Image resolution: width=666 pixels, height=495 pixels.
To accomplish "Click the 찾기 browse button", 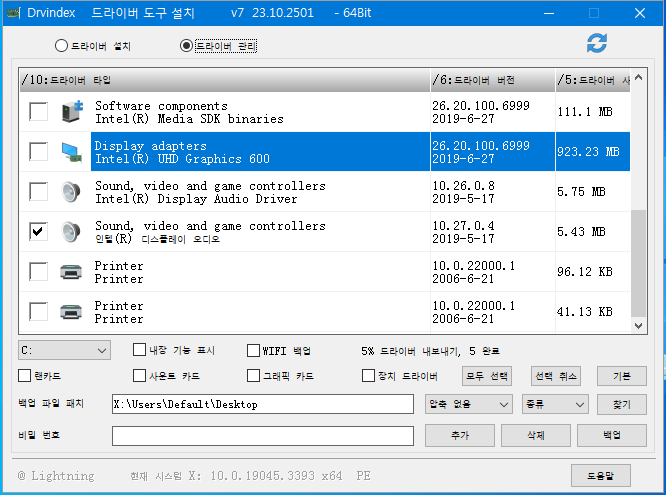I will point(622,404).
